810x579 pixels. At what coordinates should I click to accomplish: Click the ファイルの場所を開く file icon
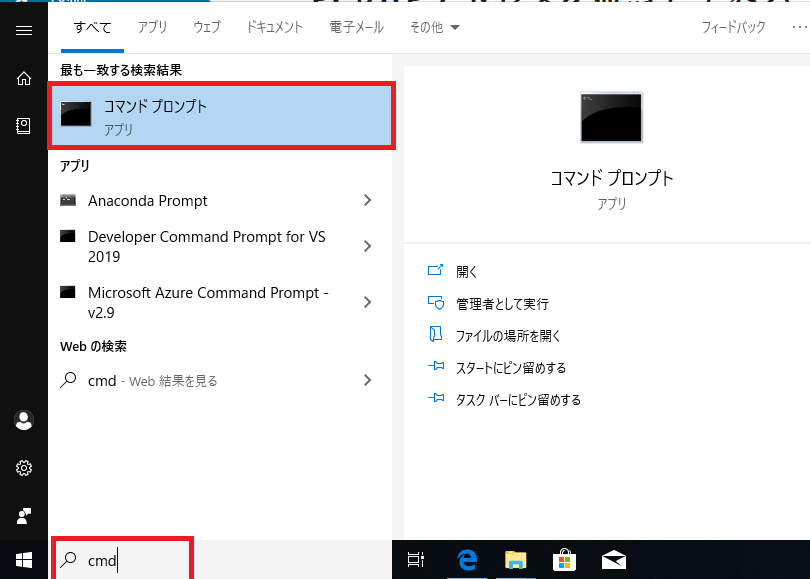pos(435,334)
